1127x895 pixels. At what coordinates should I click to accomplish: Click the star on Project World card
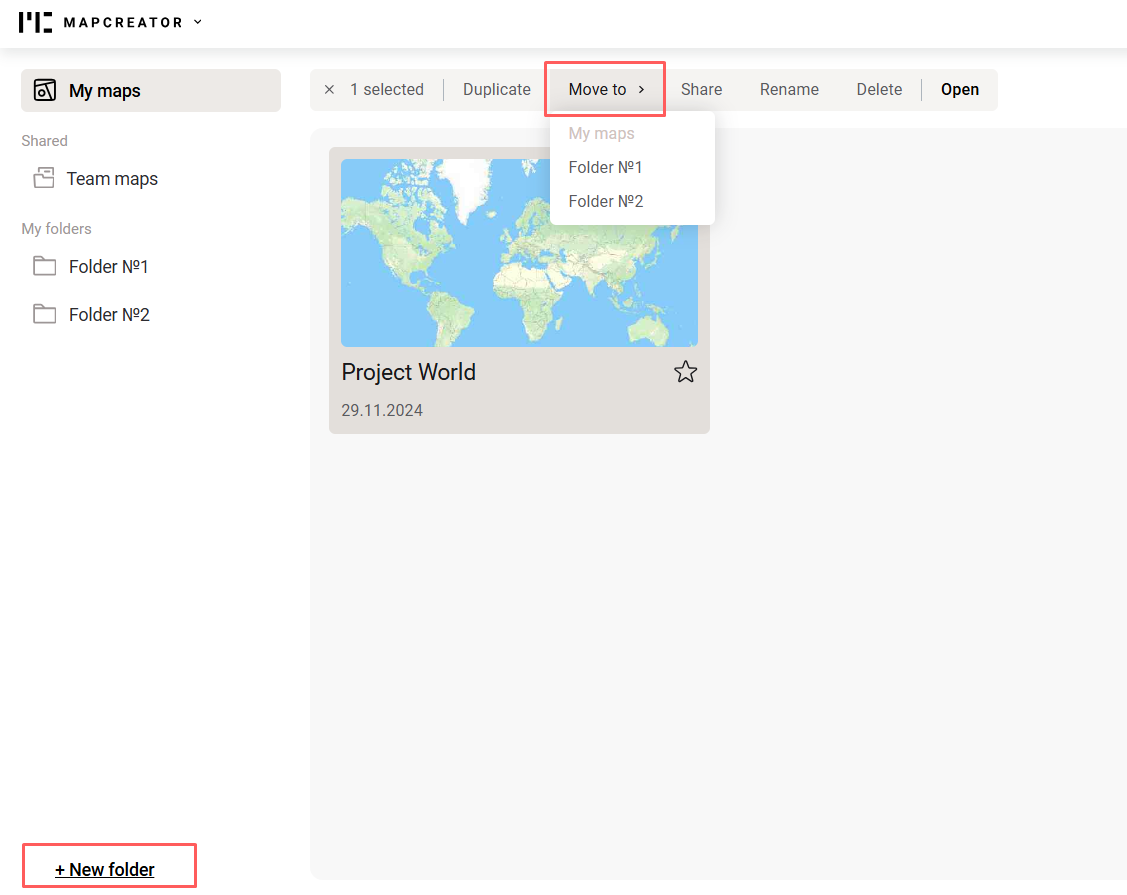(685, 371)
